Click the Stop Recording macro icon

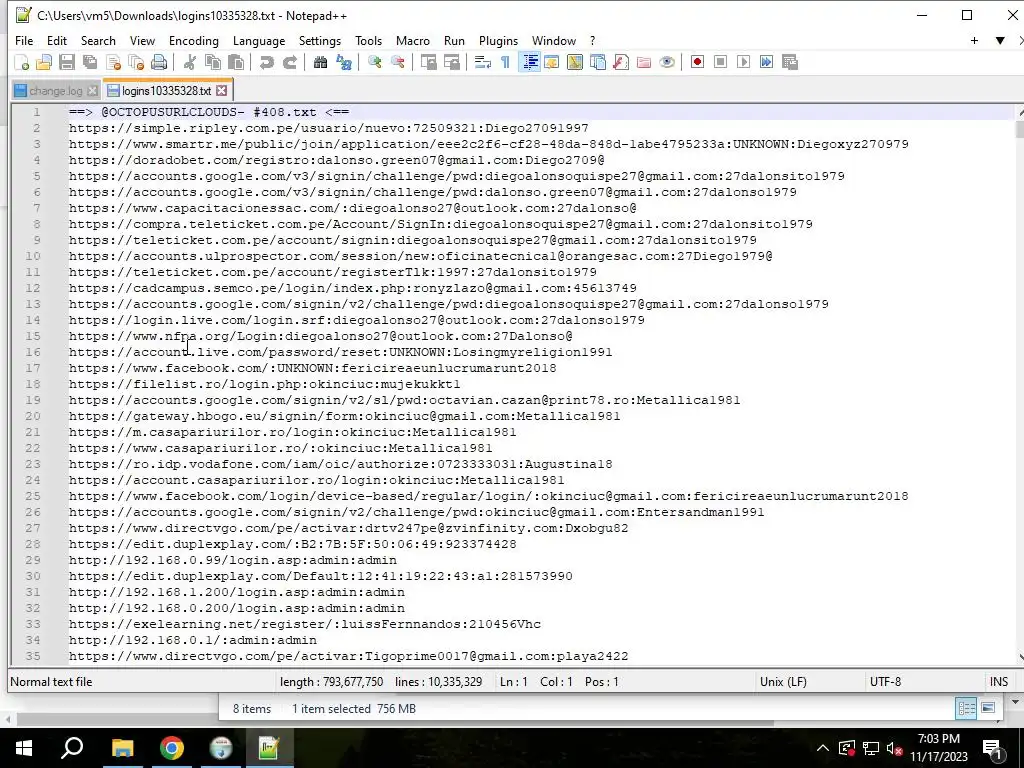720,62
